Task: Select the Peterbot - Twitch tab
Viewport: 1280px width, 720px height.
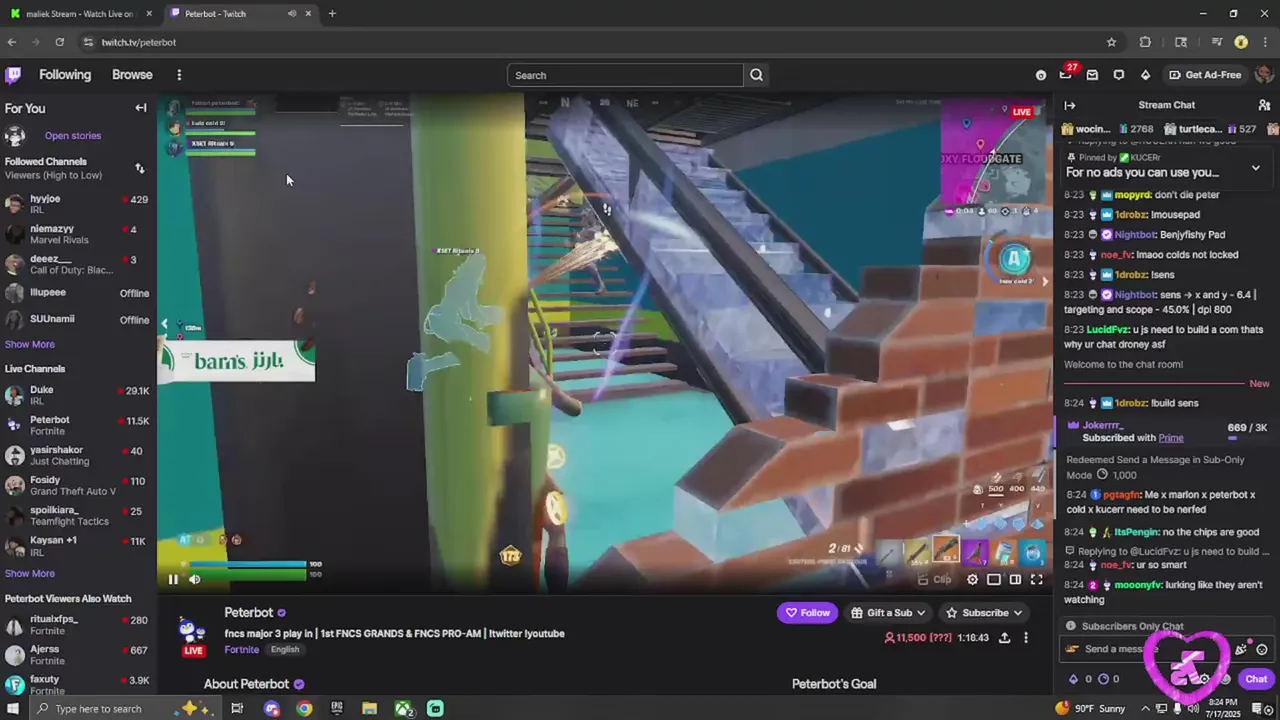Action: (x=240, y=14)
